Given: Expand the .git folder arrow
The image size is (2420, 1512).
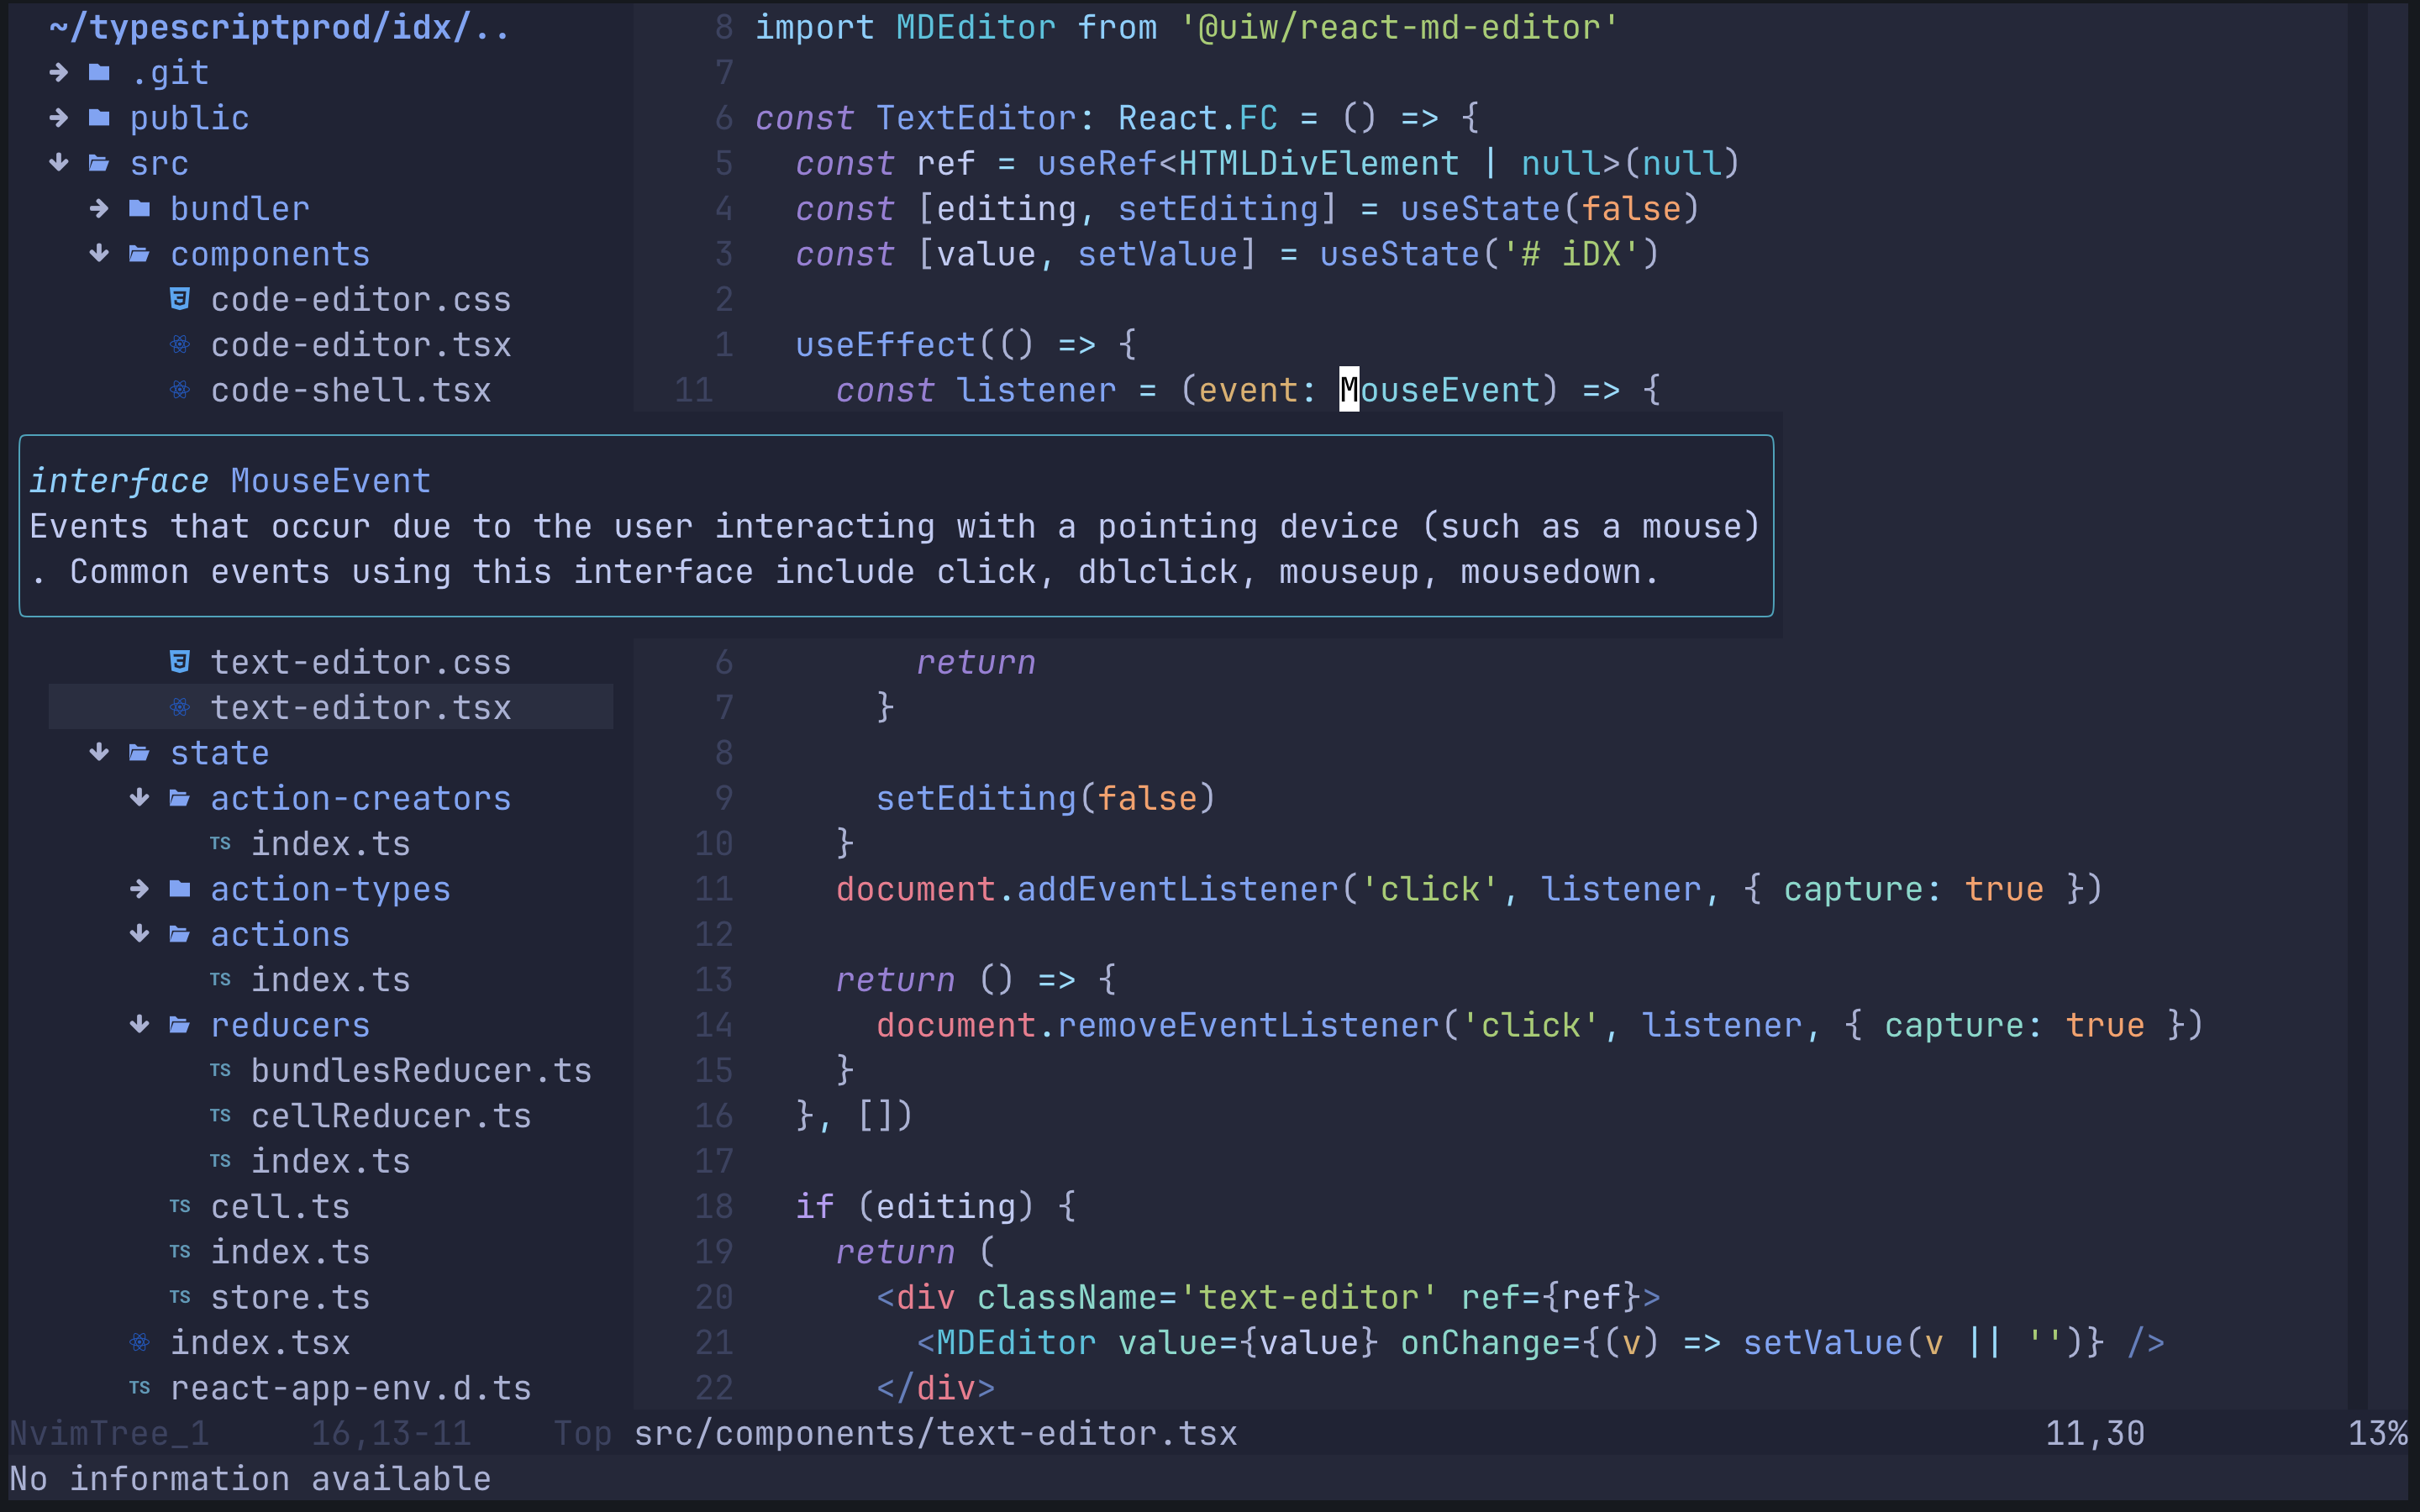Looking at the screenshot, I should (x=59, y=72).
